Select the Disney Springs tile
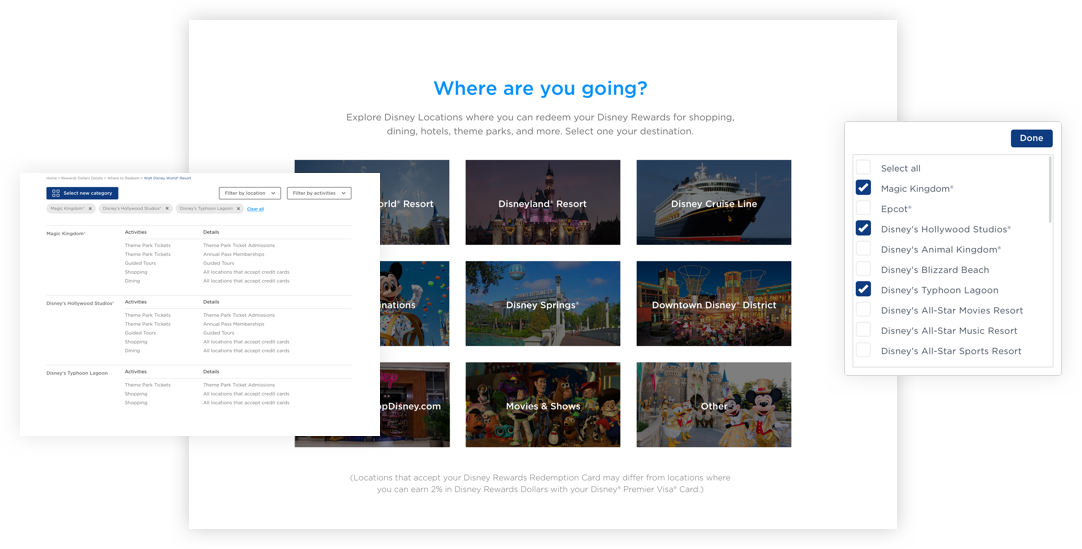The width and height of the screenshot is (1082, 549). click(542, 303)
